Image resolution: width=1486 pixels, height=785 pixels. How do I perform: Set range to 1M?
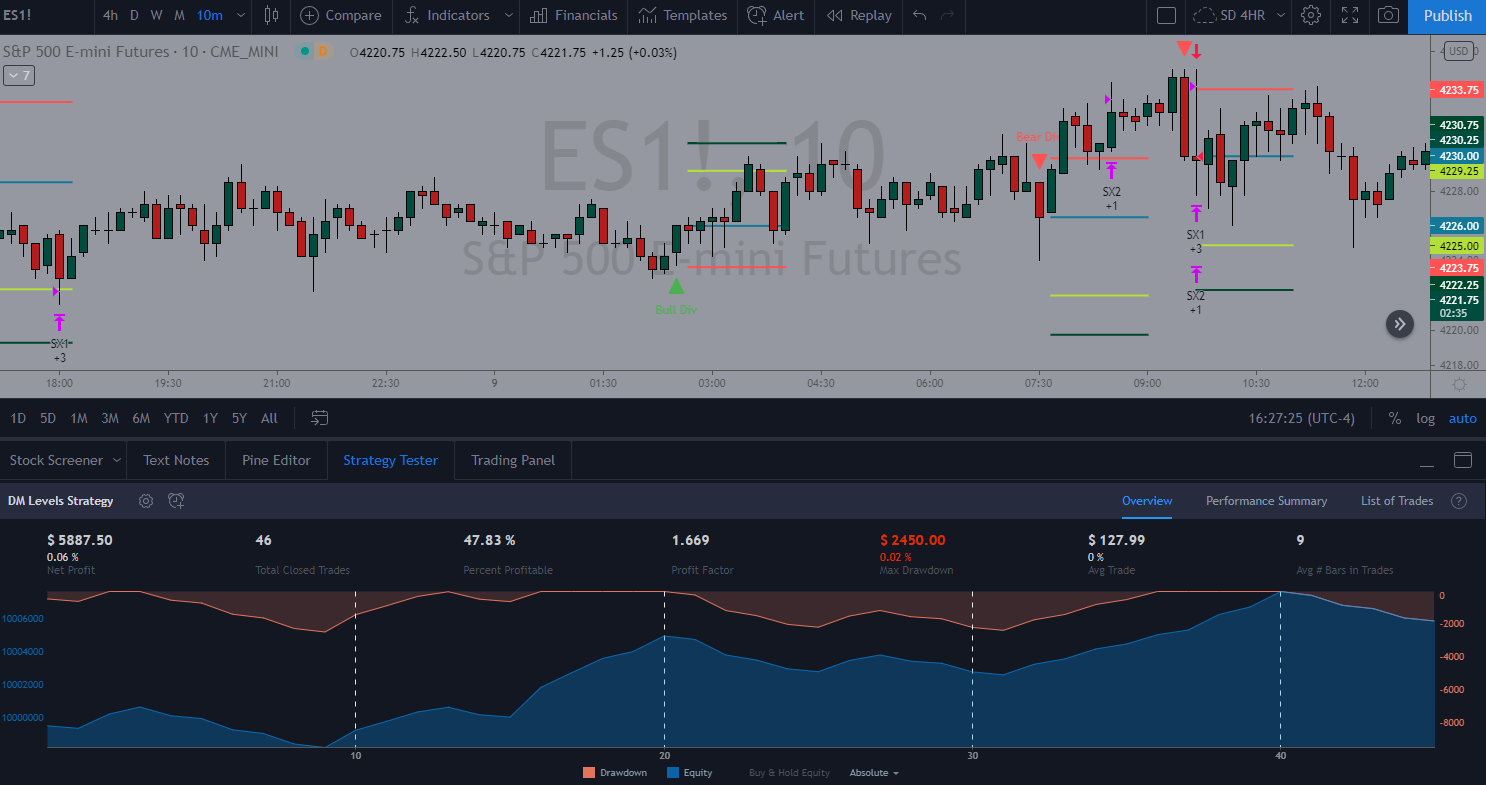click(79, 418)
